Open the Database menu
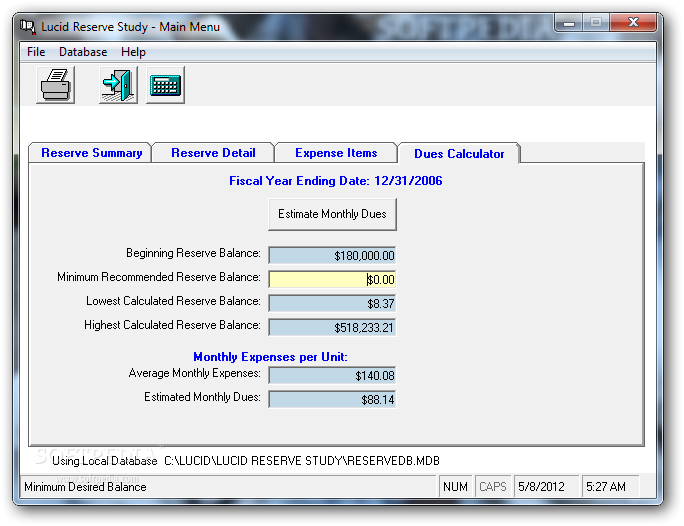Viewport: 684px width, 526px height. tap(83, 52)
